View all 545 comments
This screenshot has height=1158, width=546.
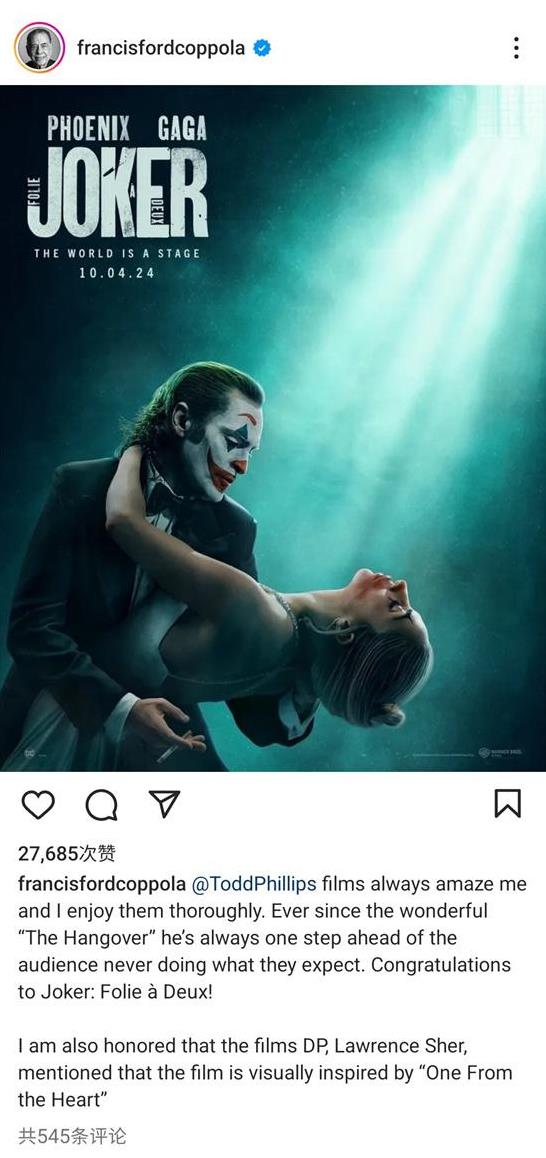(72, 1135)
